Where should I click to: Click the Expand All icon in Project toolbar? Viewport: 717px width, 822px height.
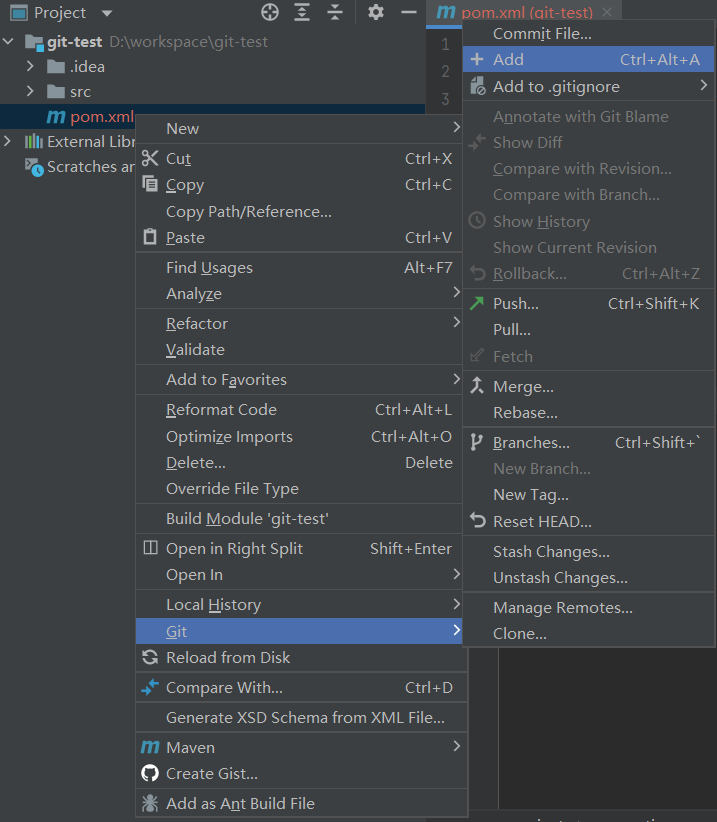pyautogui.click(x=302, y=12)
